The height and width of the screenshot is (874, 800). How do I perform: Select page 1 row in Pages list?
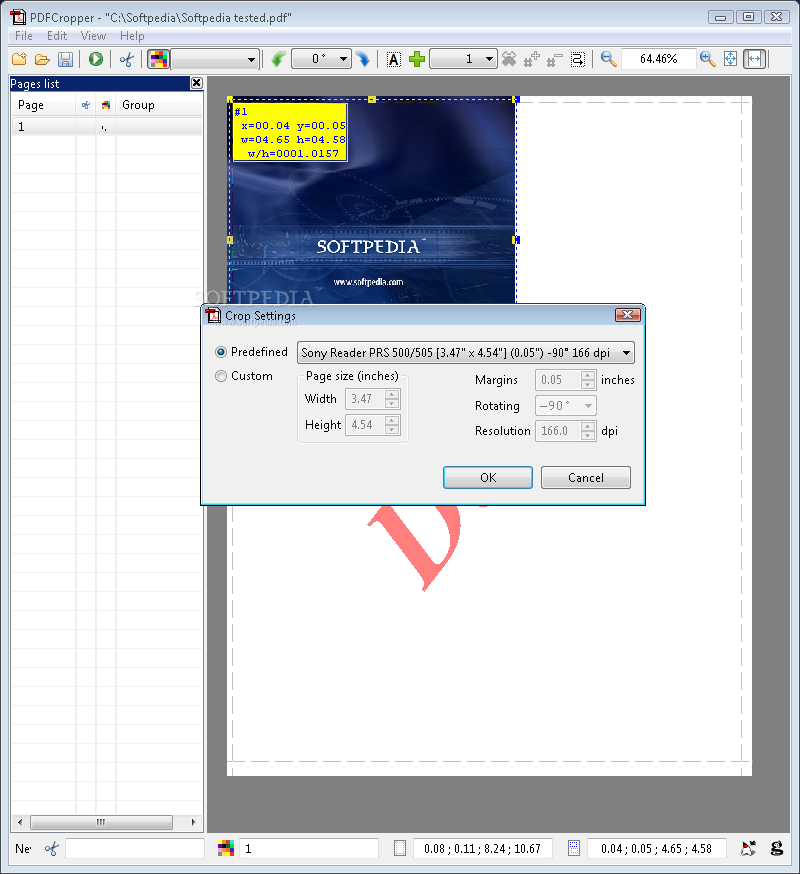tap(107, 127)
